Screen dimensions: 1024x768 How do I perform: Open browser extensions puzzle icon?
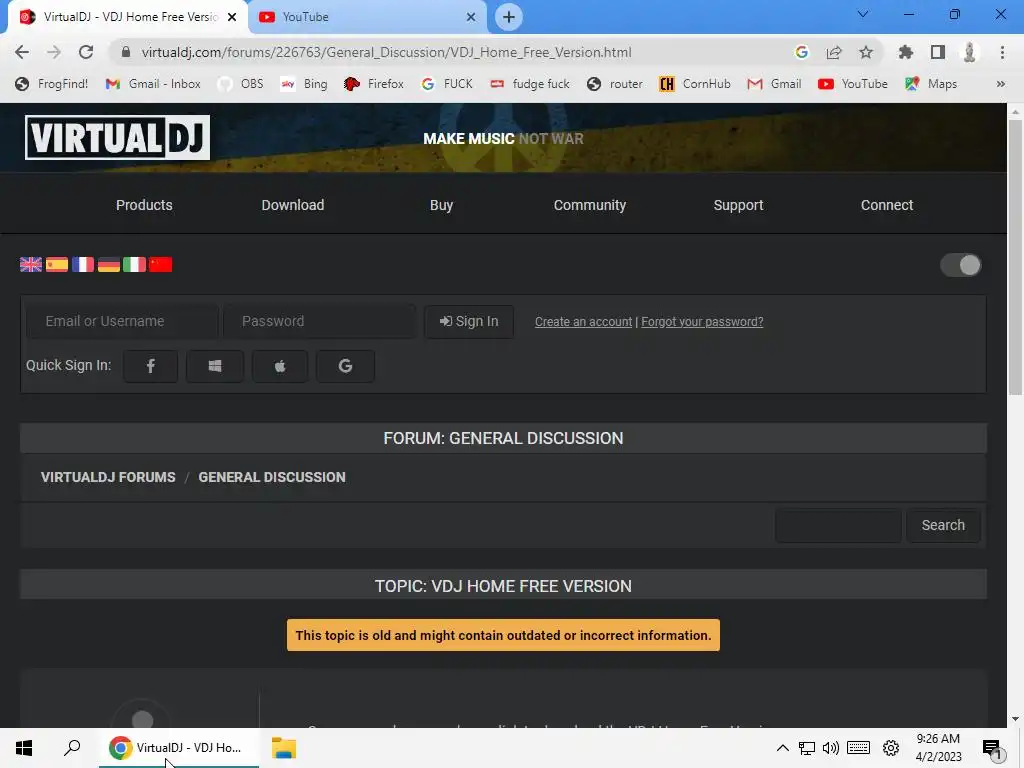[905, 52]
